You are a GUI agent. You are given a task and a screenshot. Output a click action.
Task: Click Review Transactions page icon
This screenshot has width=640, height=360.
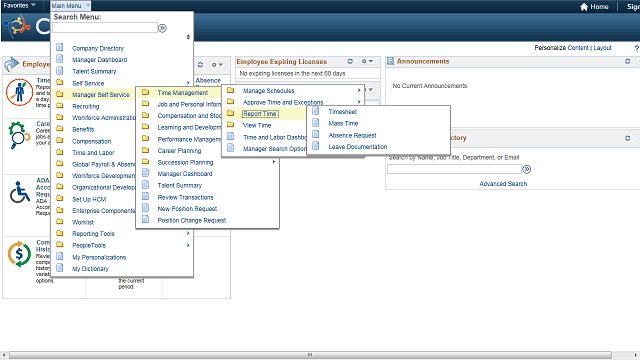click(145, 197)
